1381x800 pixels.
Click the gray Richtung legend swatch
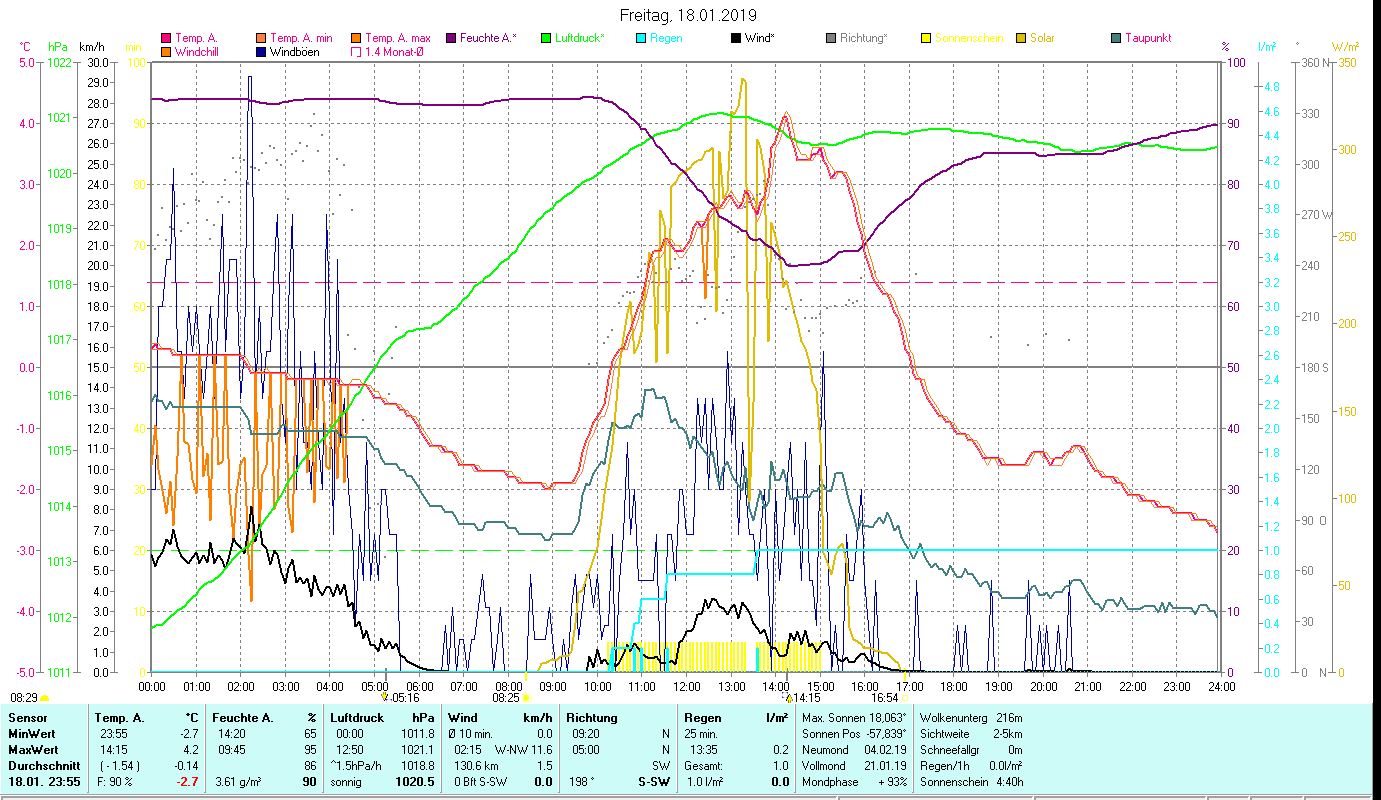[x=831, y=38]
